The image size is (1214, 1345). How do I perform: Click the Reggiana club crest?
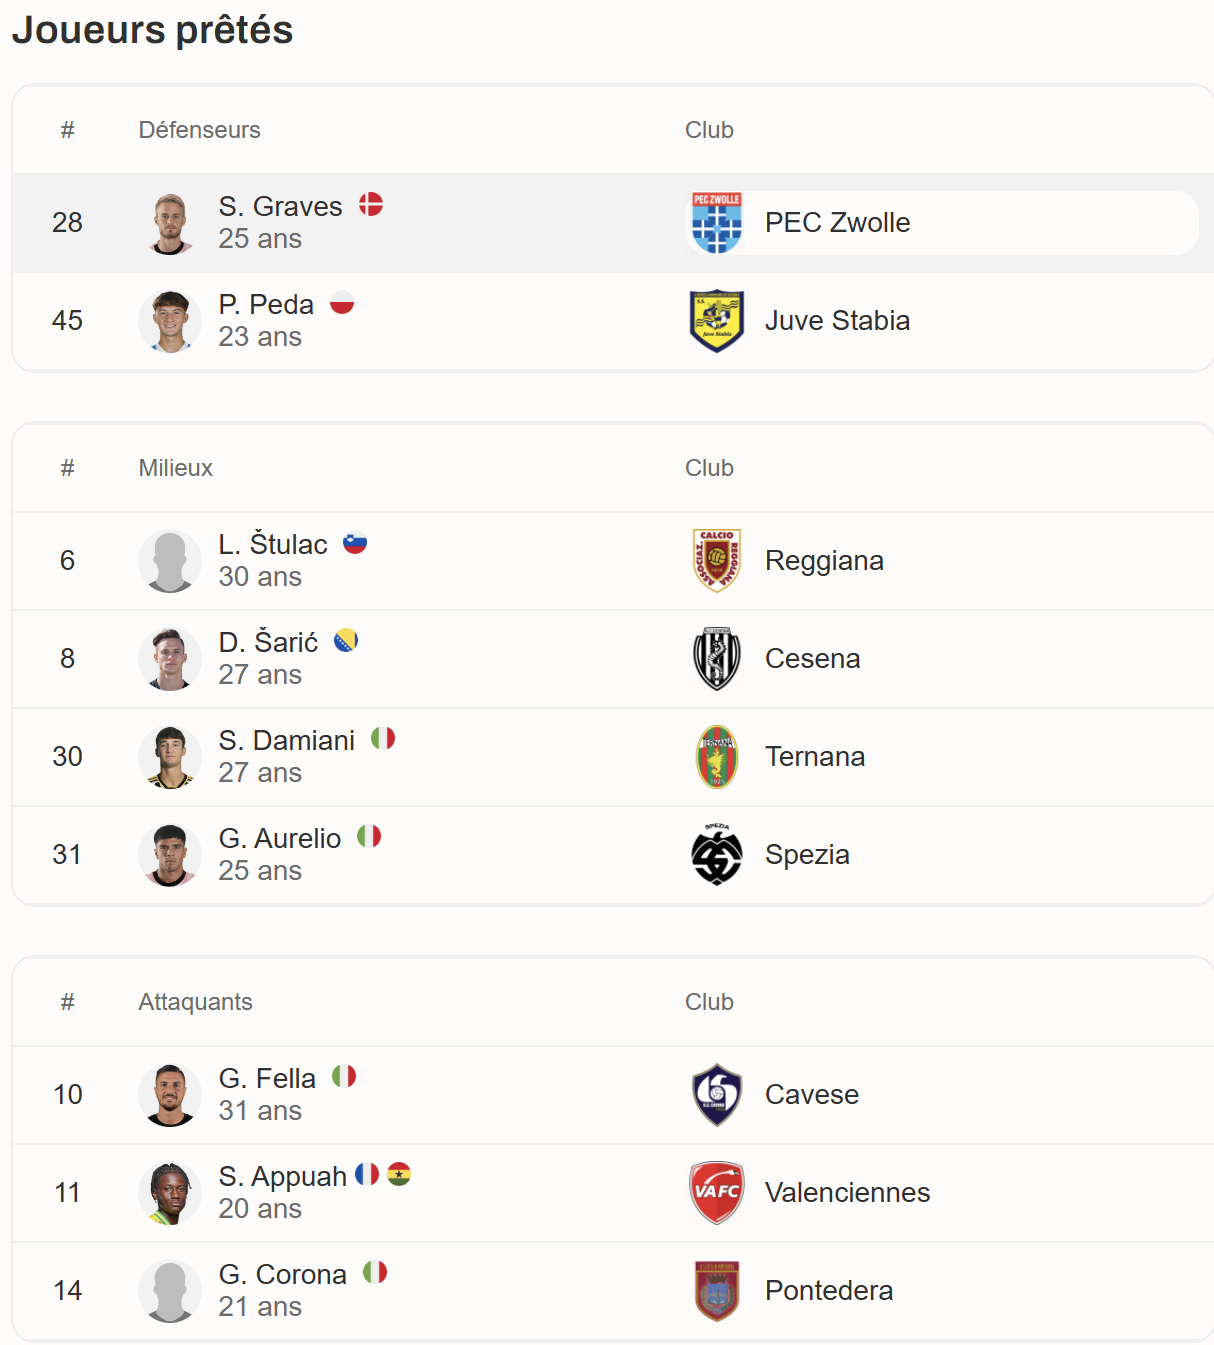pyautogui.click(x=717, y=561)
